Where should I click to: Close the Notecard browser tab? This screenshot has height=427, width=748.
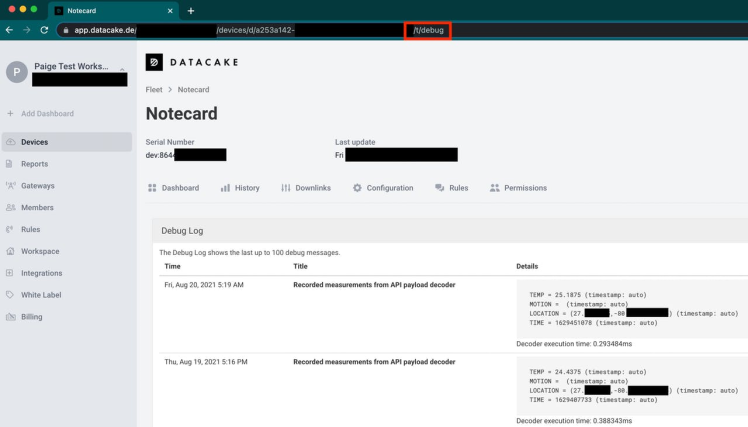(170, 10)
